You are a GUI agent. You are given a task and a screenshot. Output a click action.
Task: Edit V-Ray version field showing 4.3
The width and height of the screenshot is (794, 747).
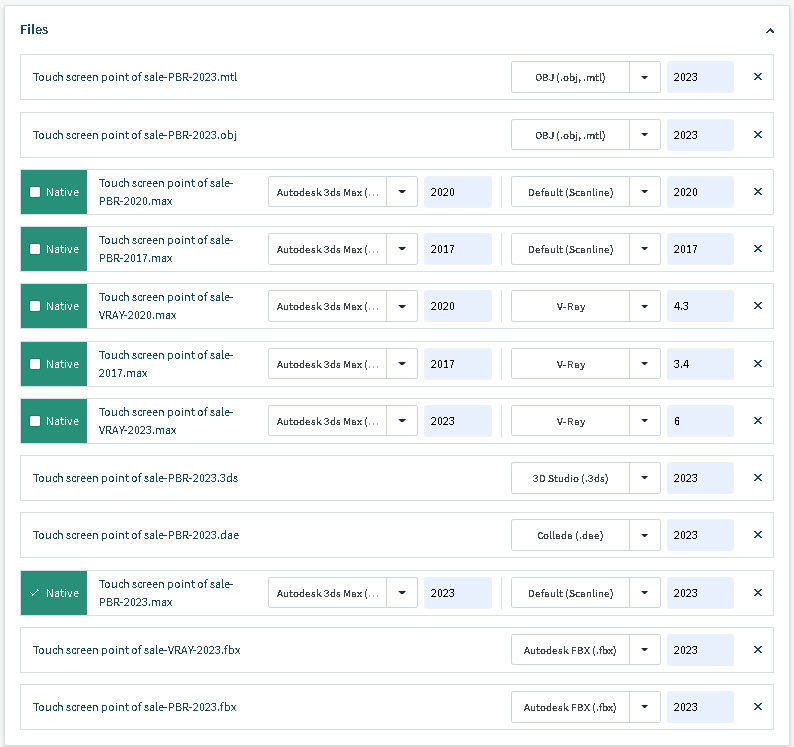tap(700, 306)
